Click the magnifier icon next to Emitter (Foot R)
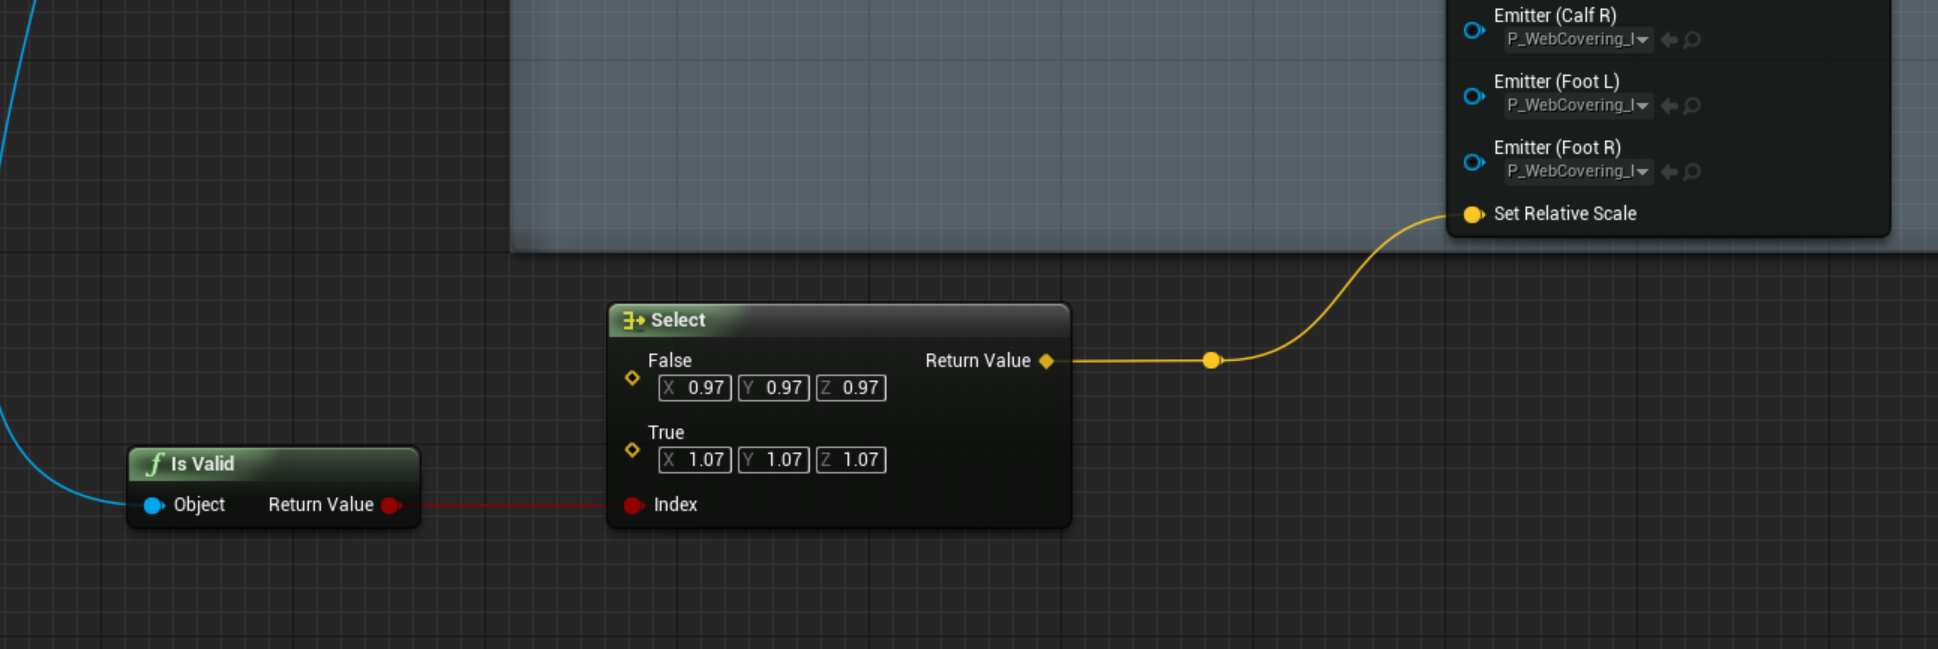The height and width of the screenshot is (649, 1938). (x=1692, y=172)
